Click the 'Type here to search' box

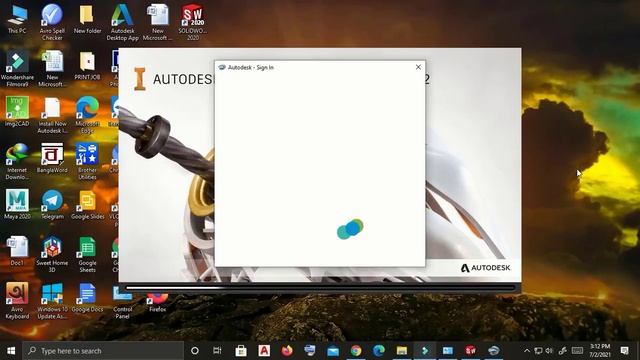tap(103, 351)
